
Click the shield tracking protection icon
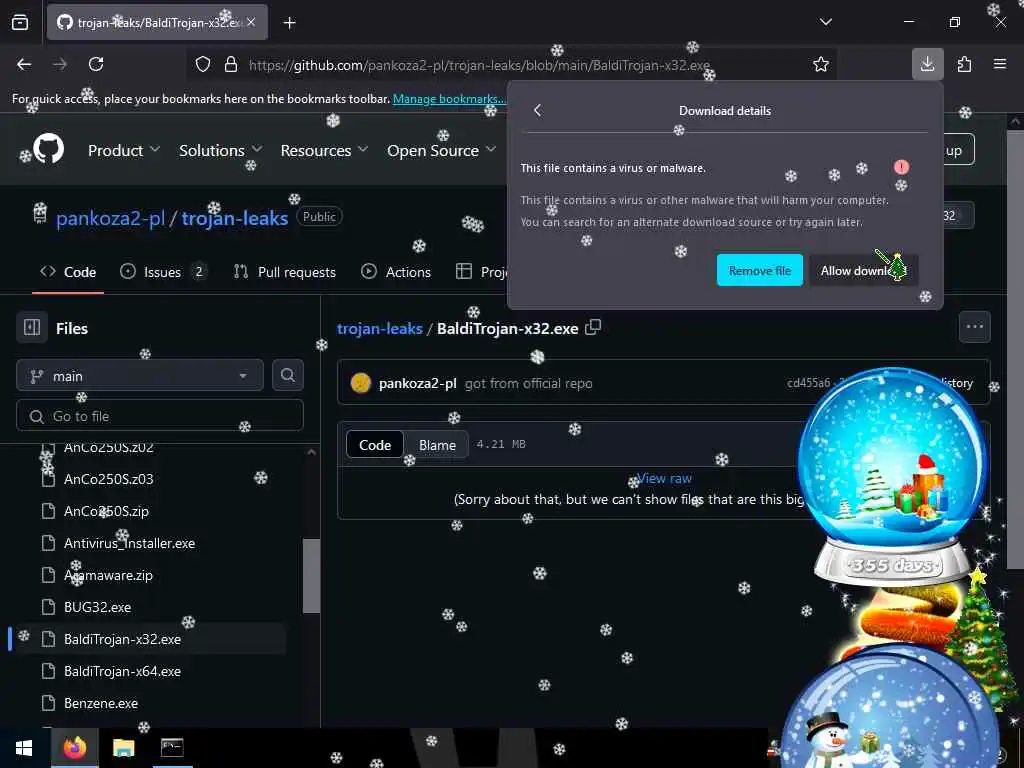pos(203,64)
